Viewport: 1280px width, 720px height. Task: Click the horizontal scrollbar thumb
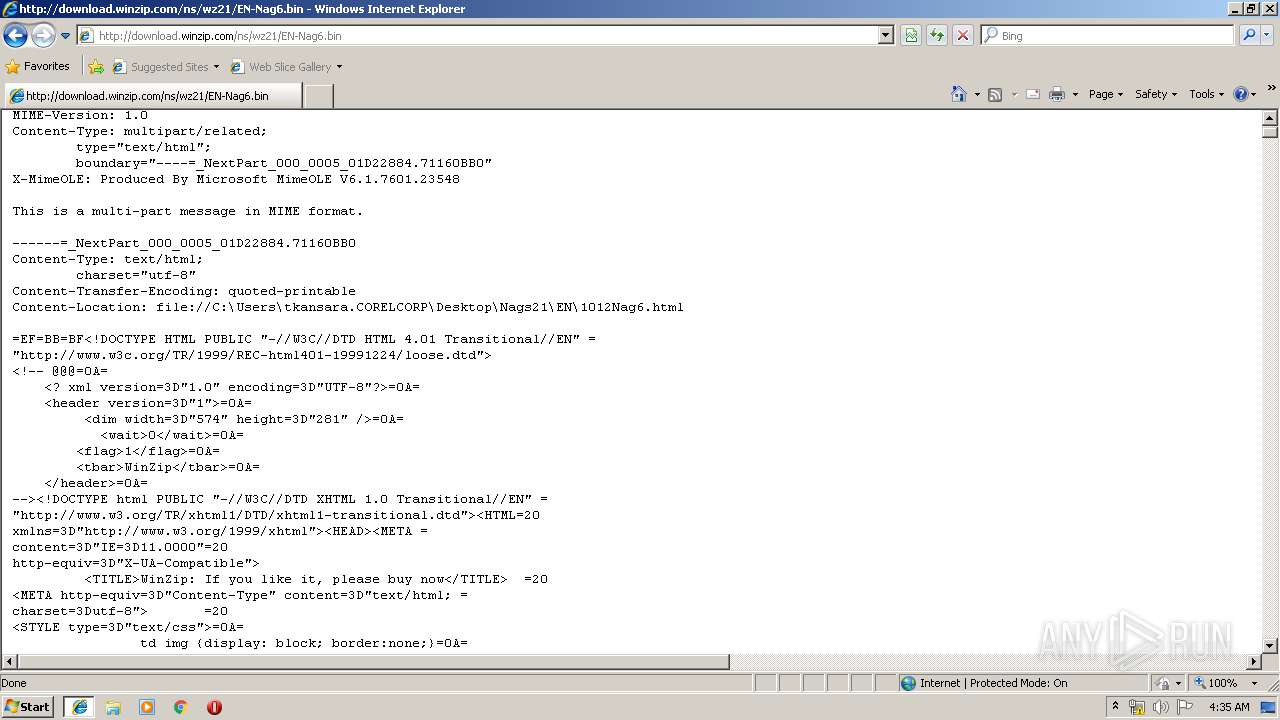coord(374,662)
